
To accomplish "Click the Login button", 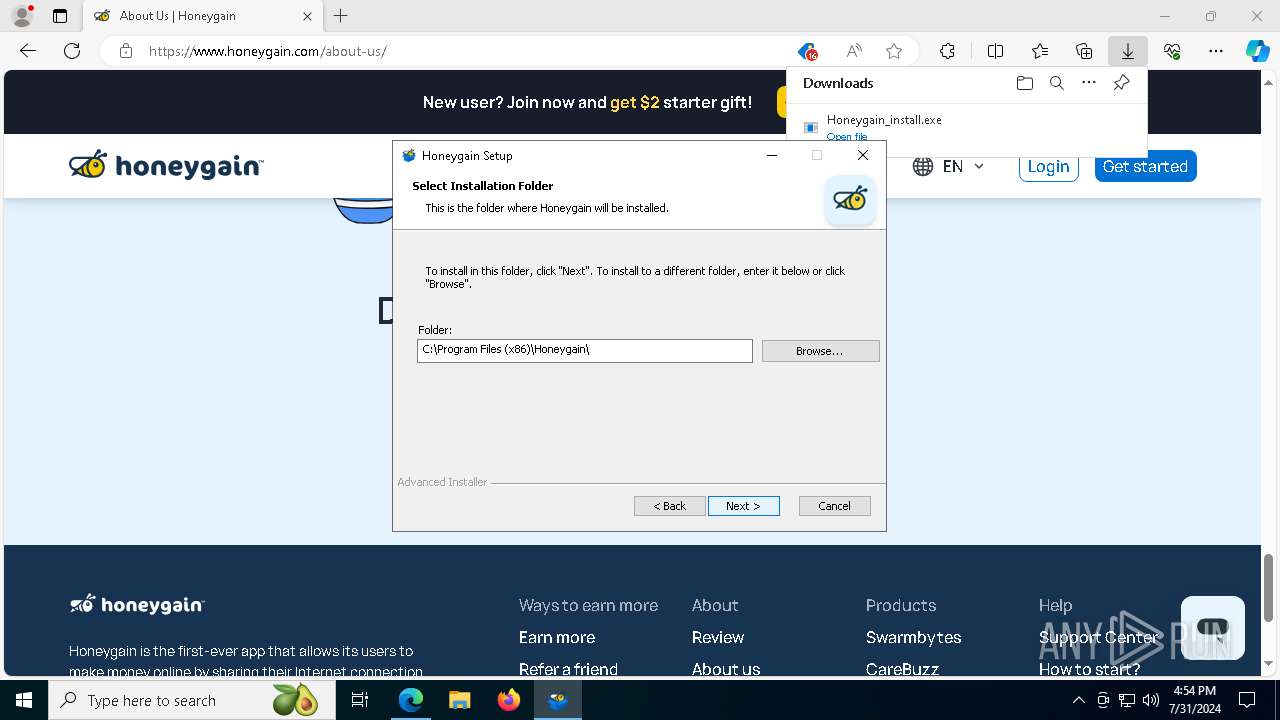I will pyautogui.click(x=1048, y=167).
